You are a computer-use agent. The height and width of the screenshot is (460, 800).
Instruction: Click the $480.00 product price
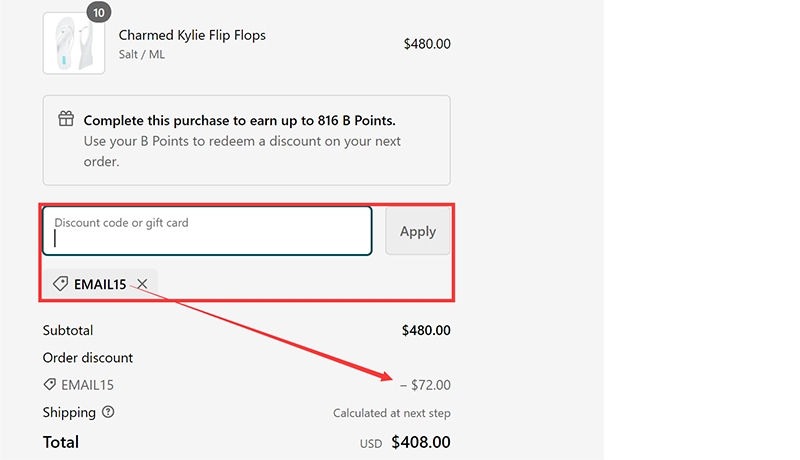tap(427, 44)
